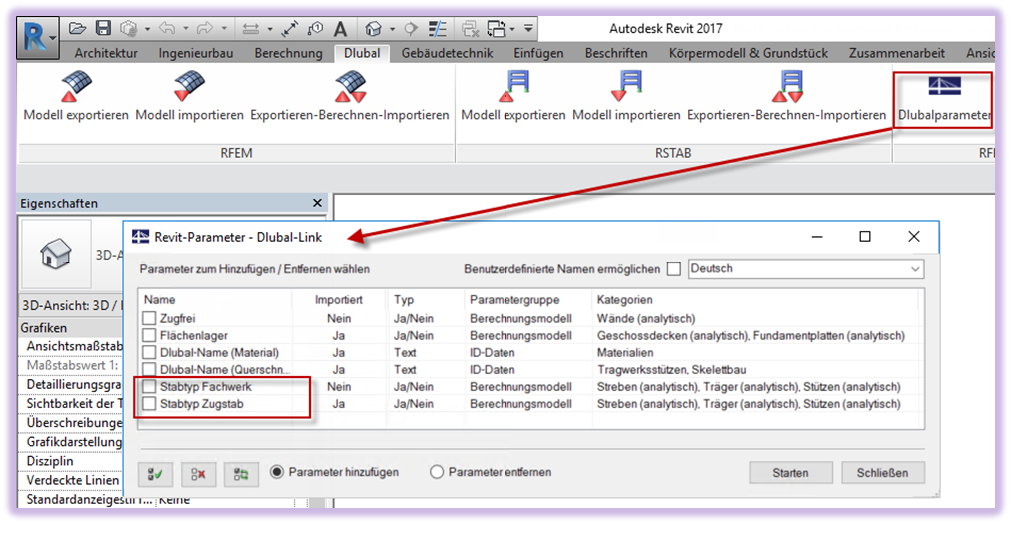Click the Close Hidden Windows icon
The image size is (1012, 538).
pyautogui.click(x=471, y=28)
